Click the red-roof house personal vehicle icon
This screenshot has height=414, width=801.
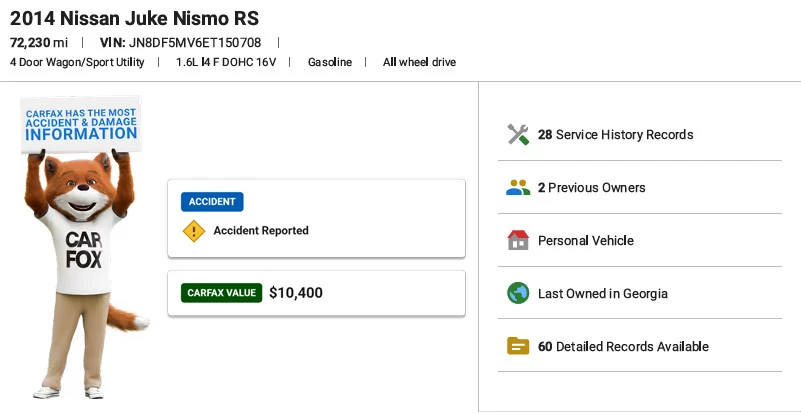(518, 240)
